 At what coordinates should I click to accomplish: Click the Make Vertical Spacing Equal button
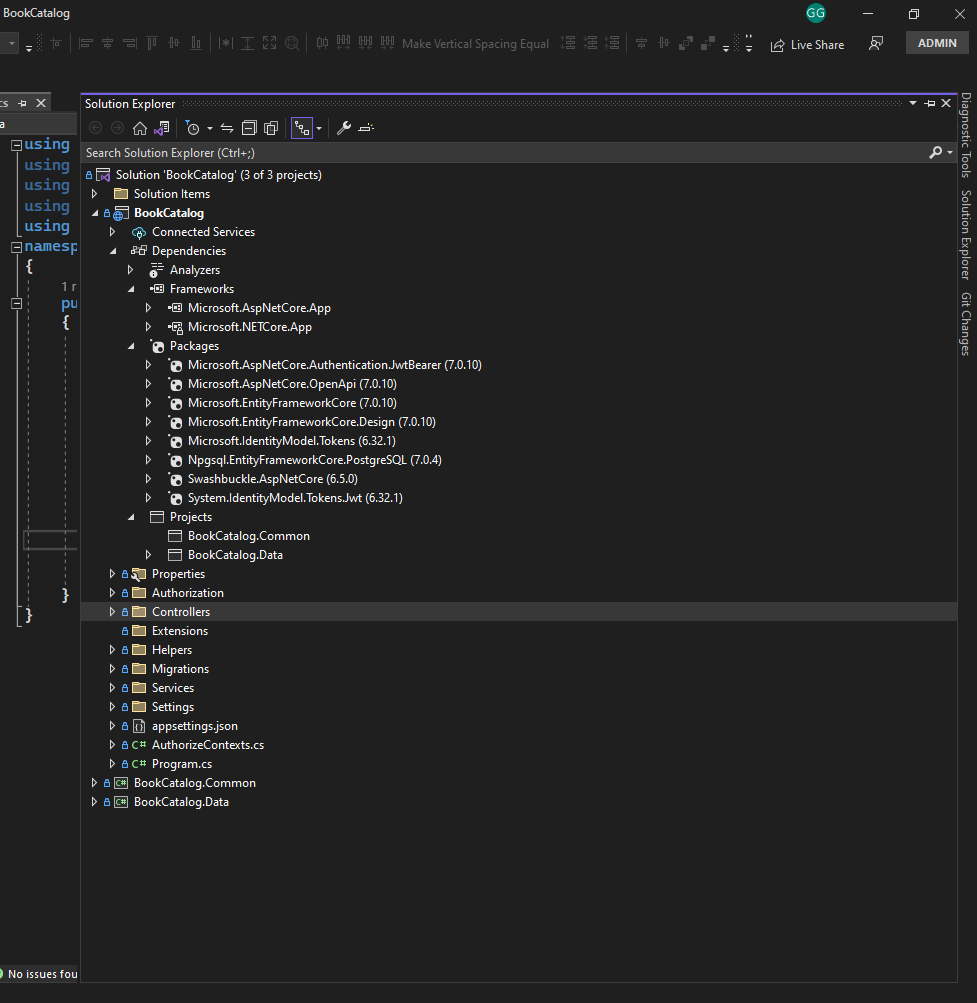pyautogui.click(x=475, y=43)
